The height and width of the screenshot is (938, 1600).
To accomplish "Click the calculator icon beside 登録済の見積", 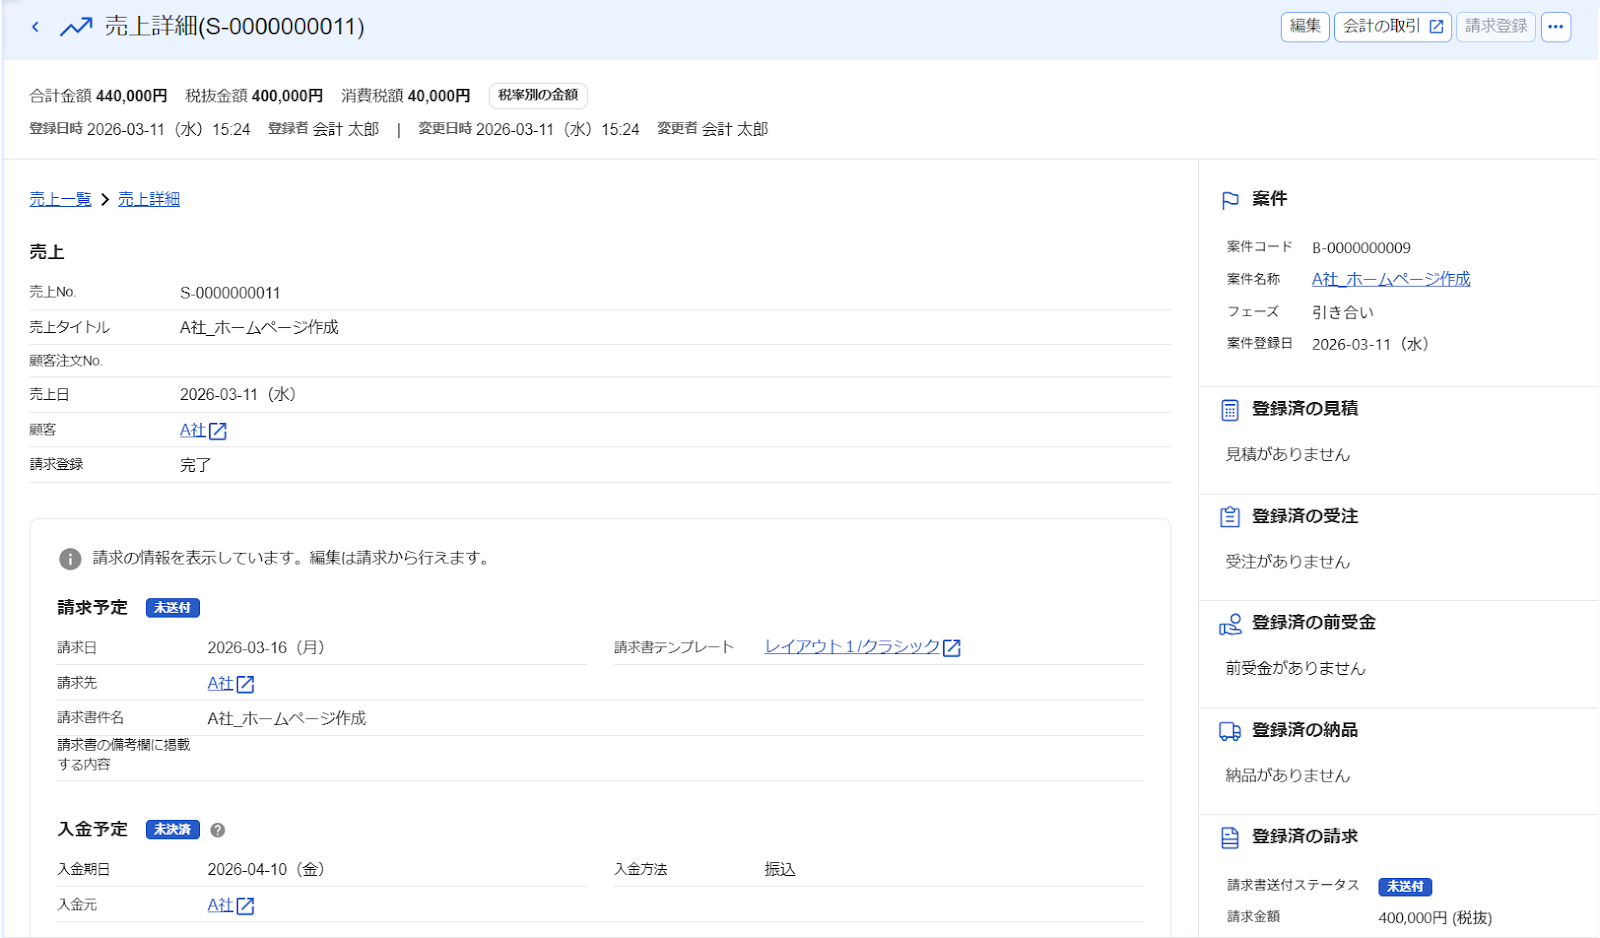I will tap(1230, 410).
